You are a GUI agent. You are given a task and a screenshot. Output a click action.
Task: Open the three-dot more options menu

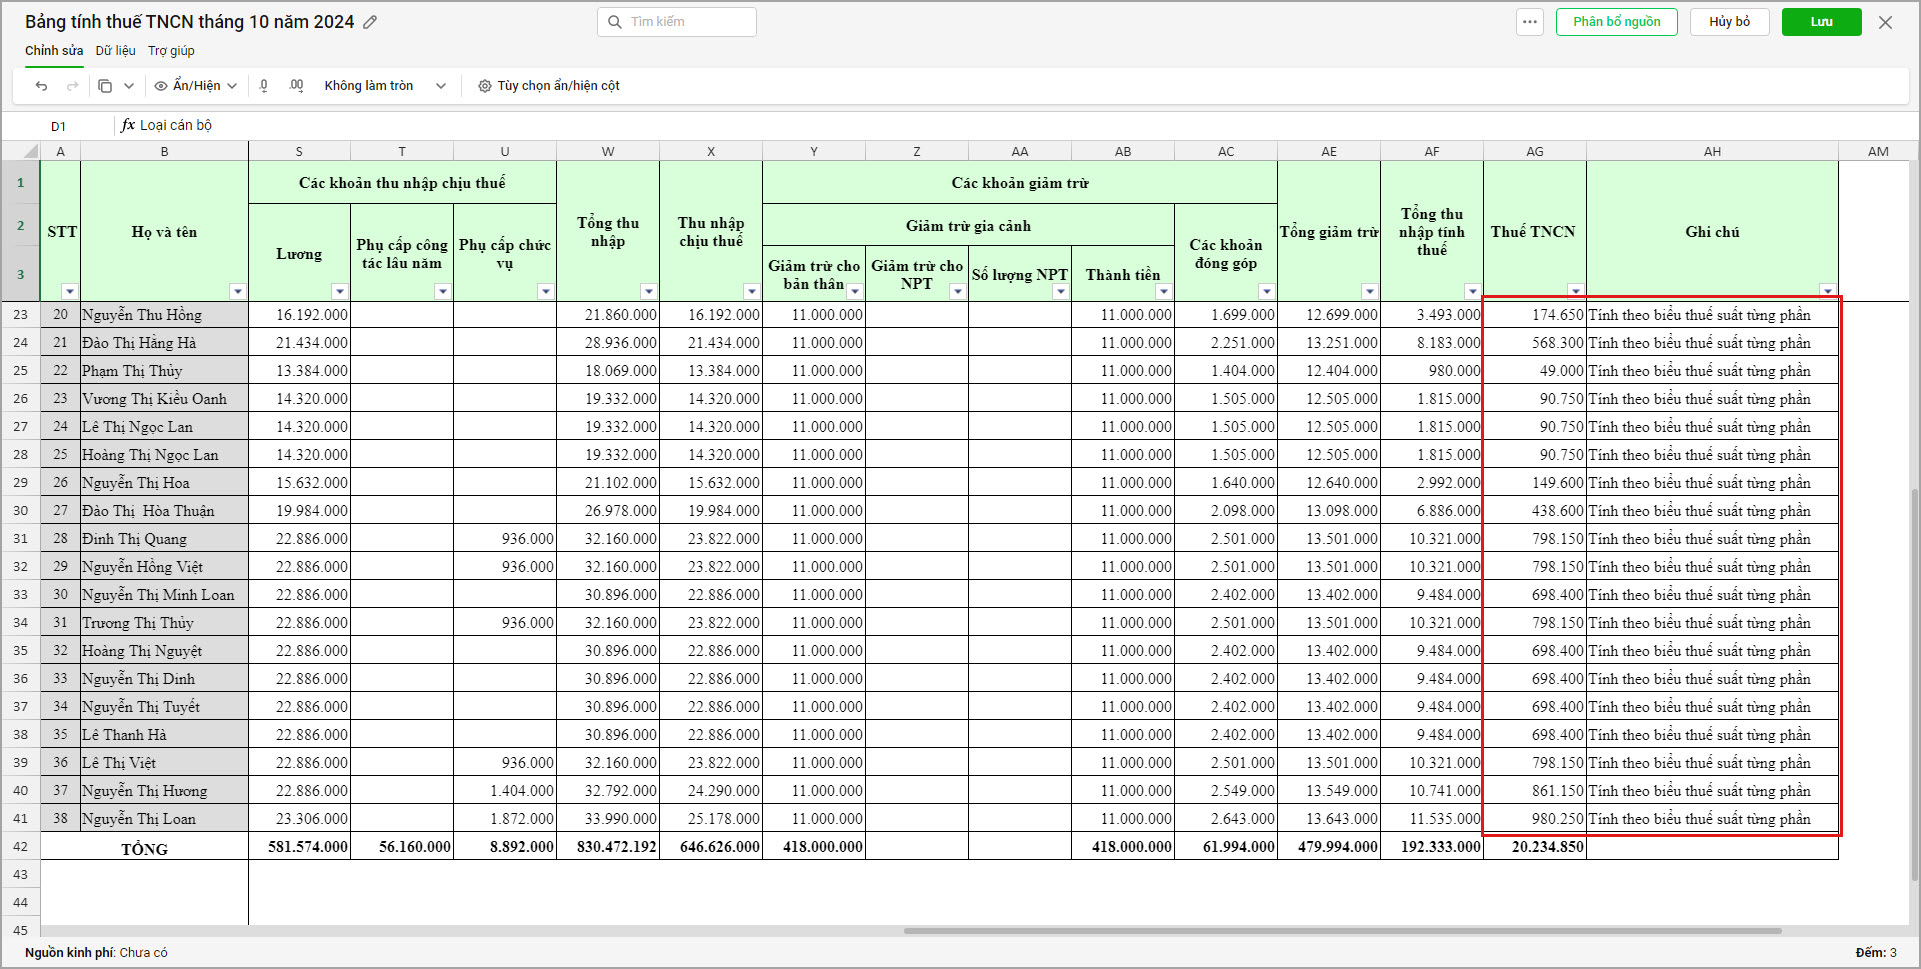pos(1530,22)
